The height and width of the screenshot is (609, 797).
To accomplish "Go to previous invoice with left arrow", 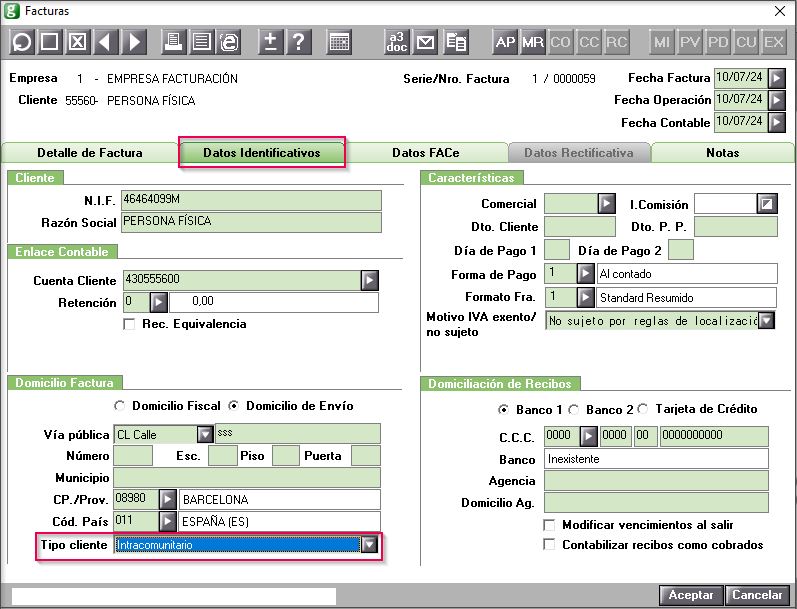I will [x=106, y=42].
